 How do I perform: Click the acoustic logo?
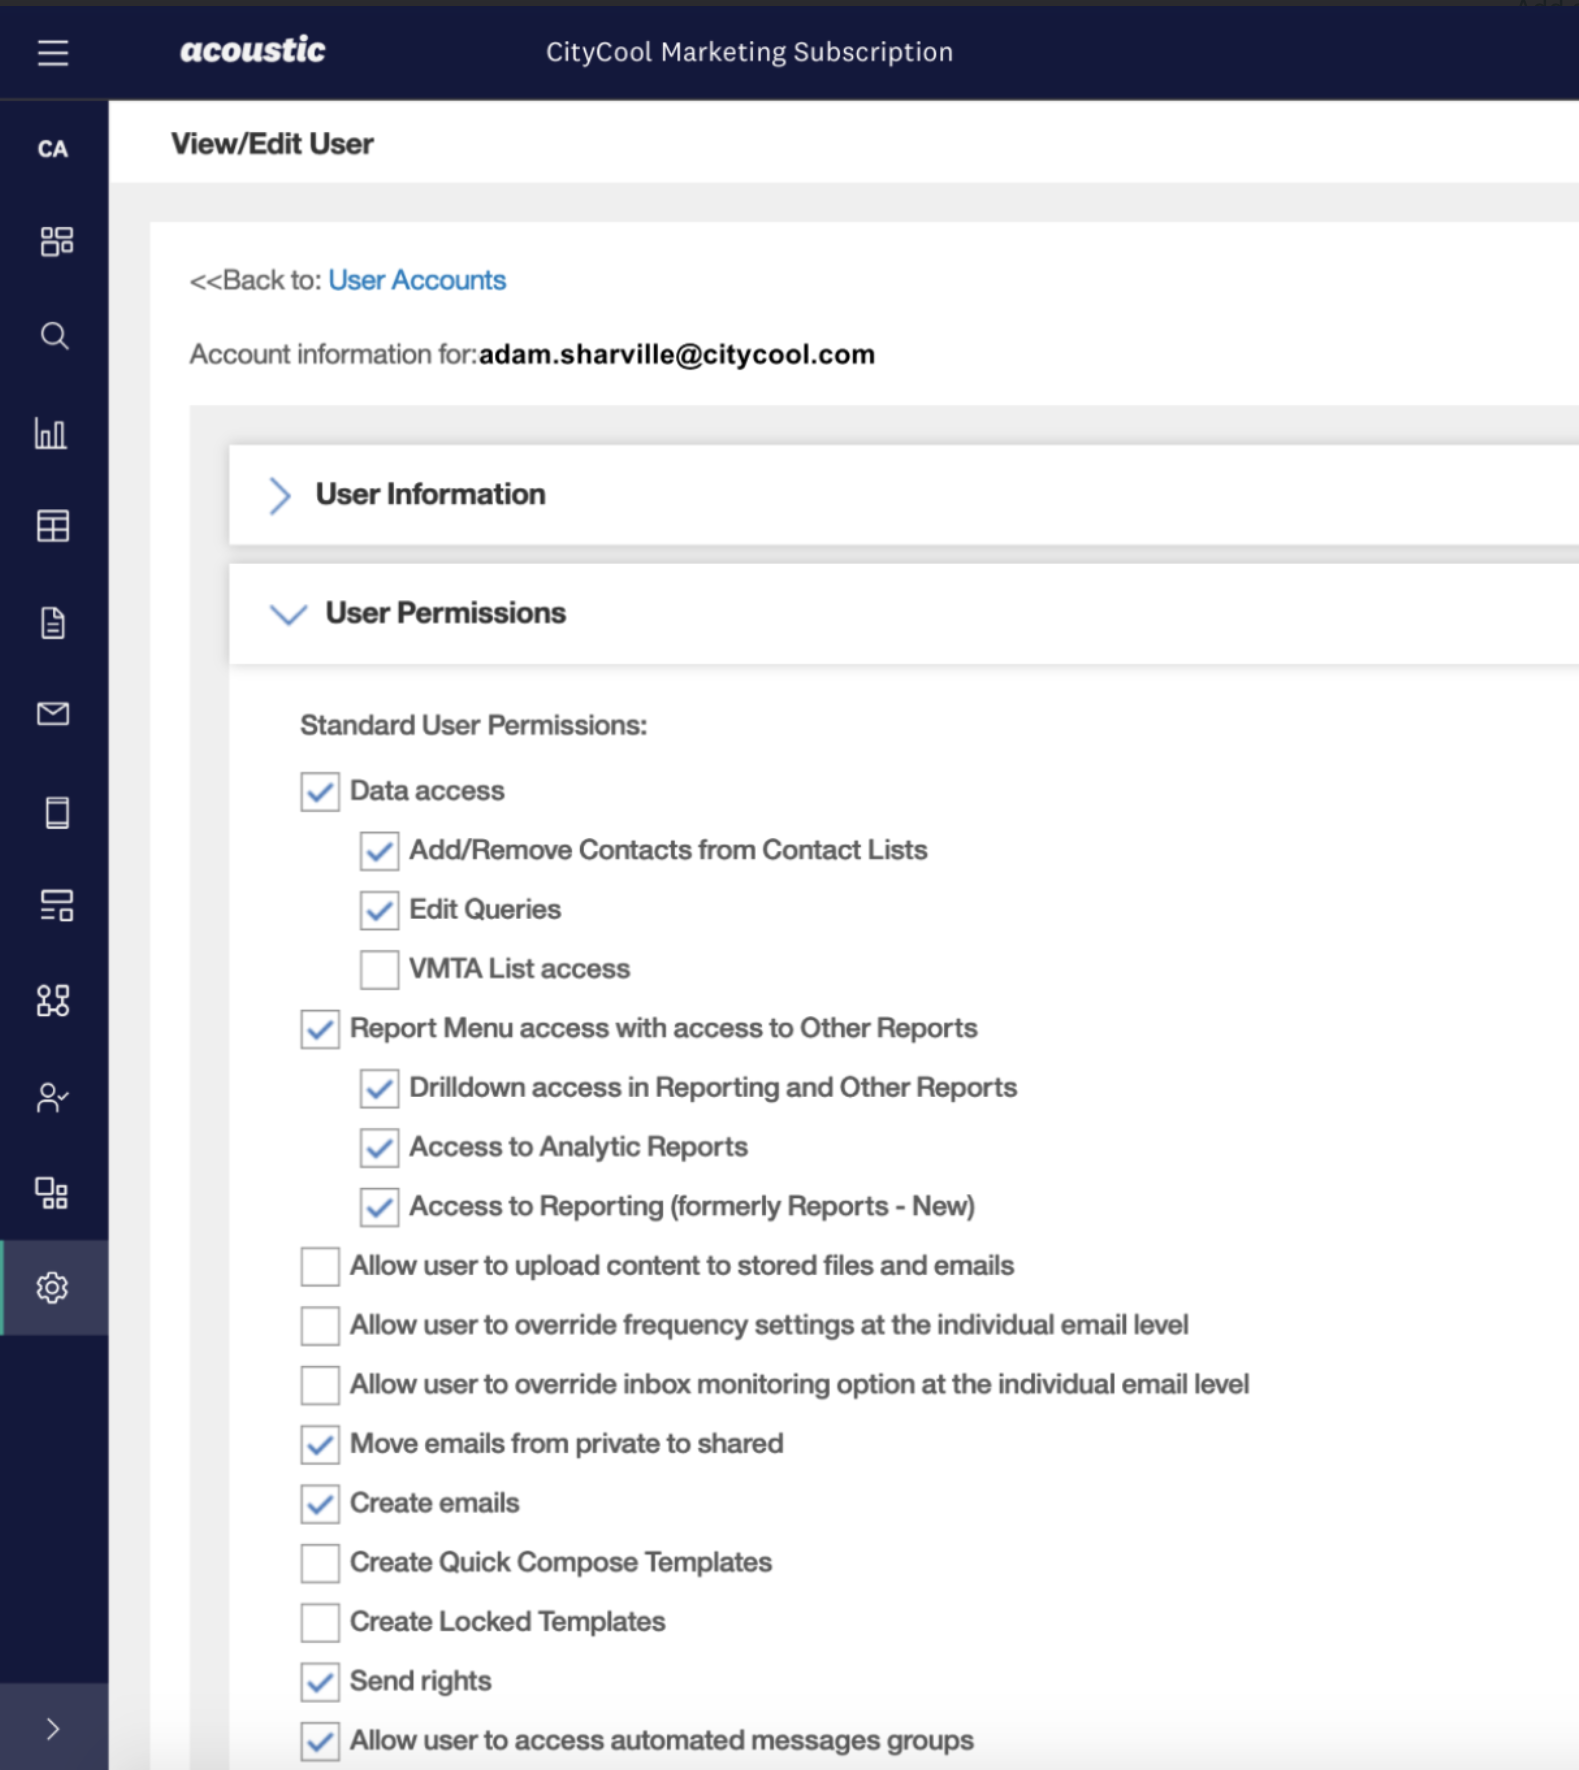252,50
